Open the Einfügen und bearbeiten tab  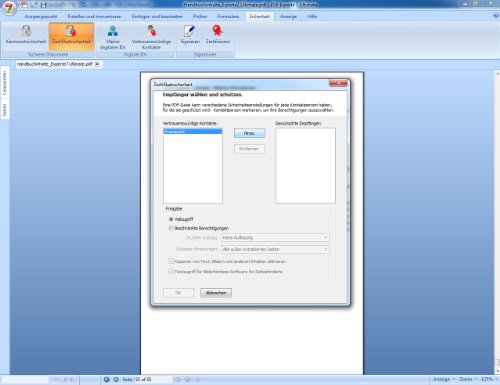pos(157,16)
